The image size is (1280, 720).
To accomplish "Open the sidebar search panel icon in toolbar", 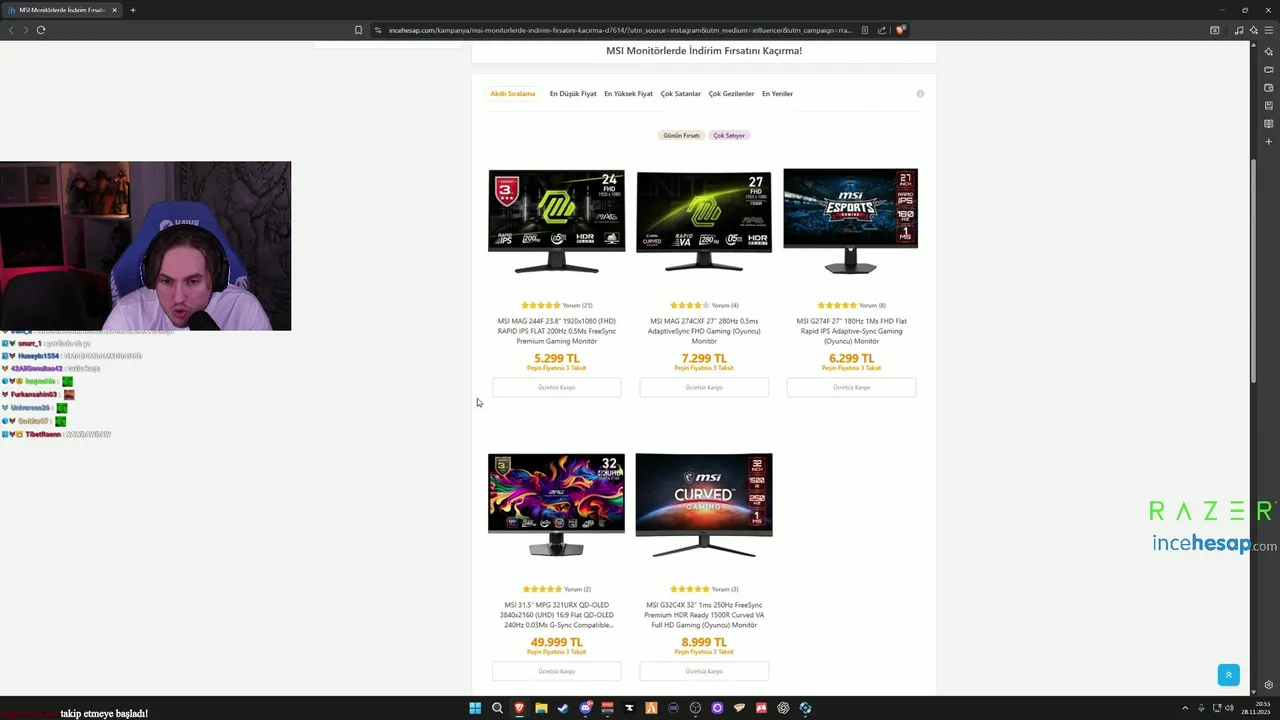I will (1214, 30).
